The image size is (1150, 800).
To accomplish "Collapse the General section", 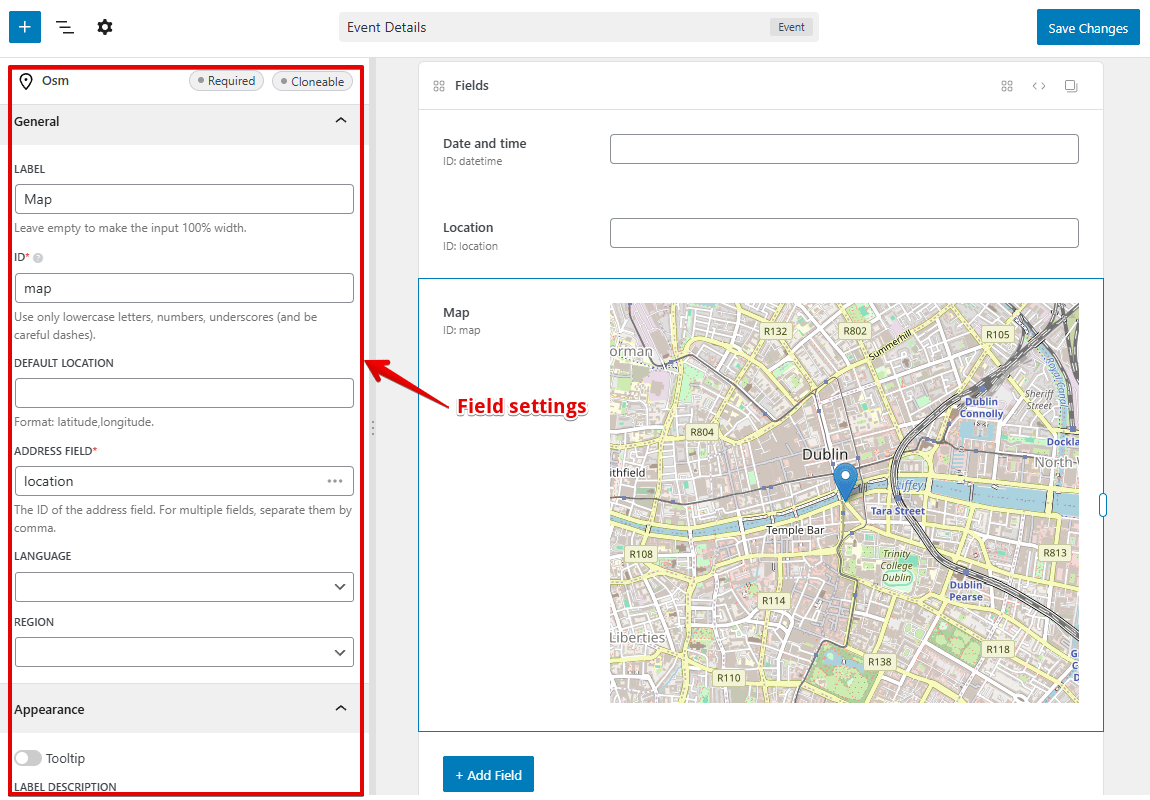I will [x=341, y=120].
